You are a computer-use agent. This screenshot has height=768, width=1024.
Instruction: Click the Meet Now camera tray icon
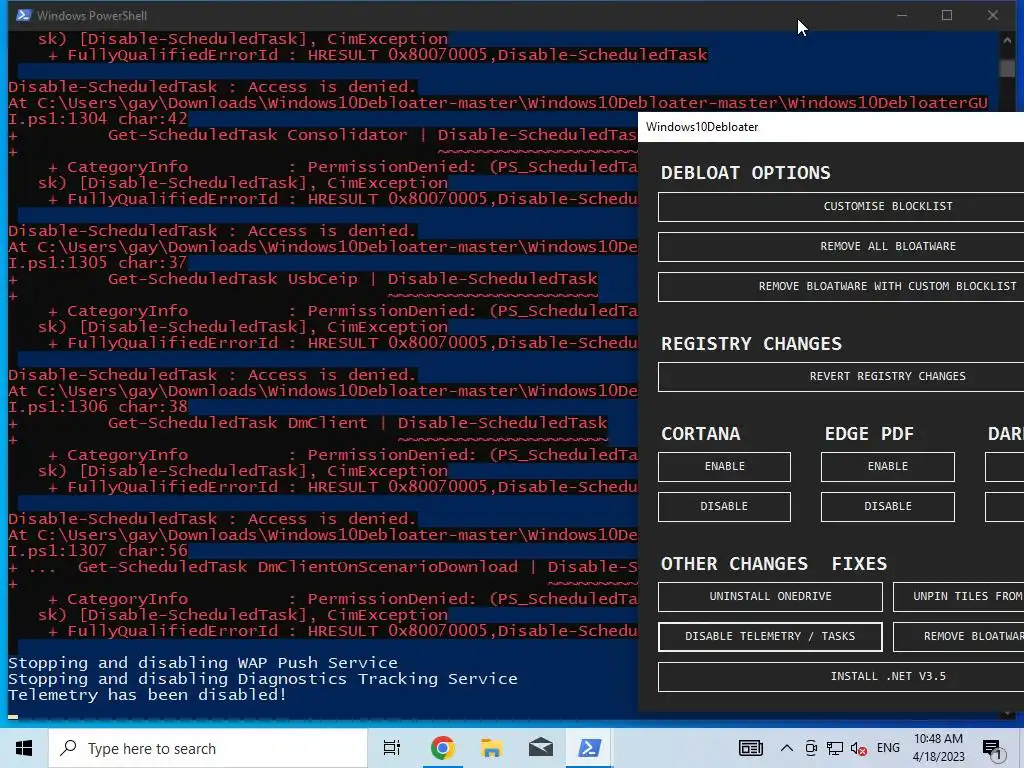point(811,748)
